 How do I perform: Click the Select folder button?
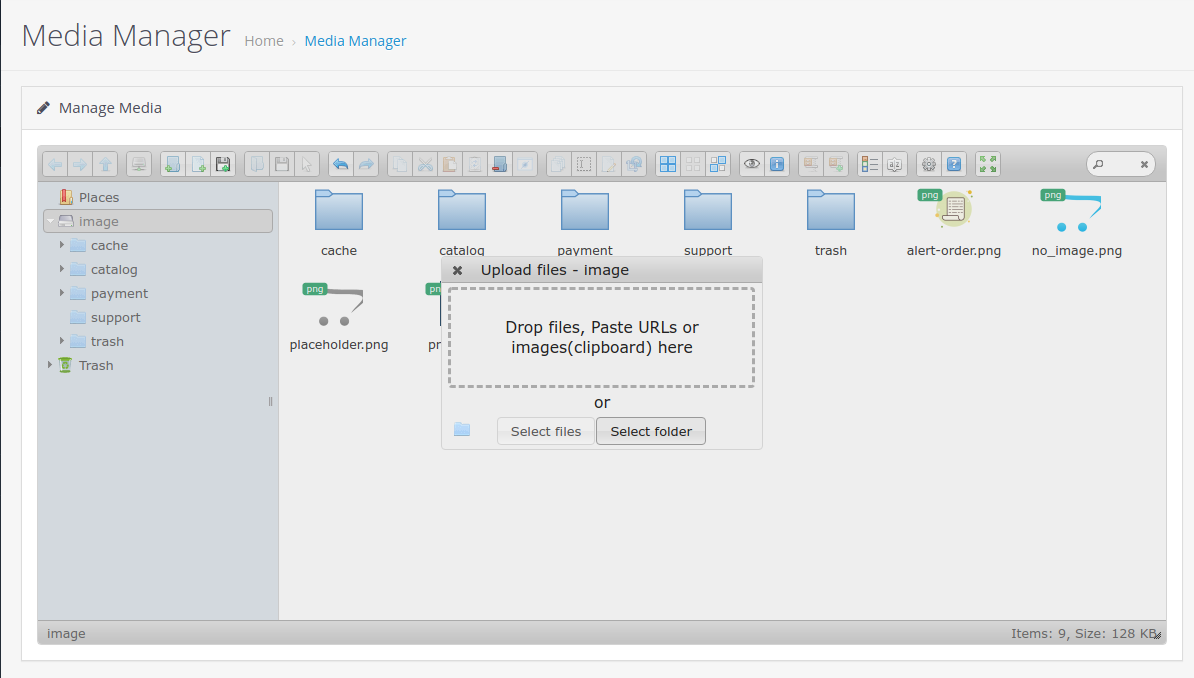(x=650, y=431)
